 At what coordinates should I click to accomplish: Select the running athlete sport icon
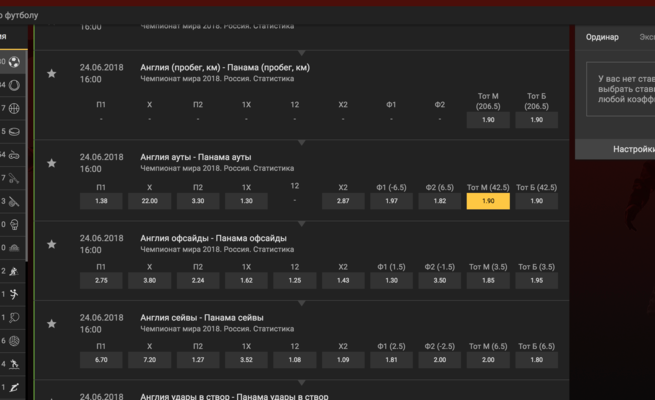pyautogui.click(x=14, y=293)
